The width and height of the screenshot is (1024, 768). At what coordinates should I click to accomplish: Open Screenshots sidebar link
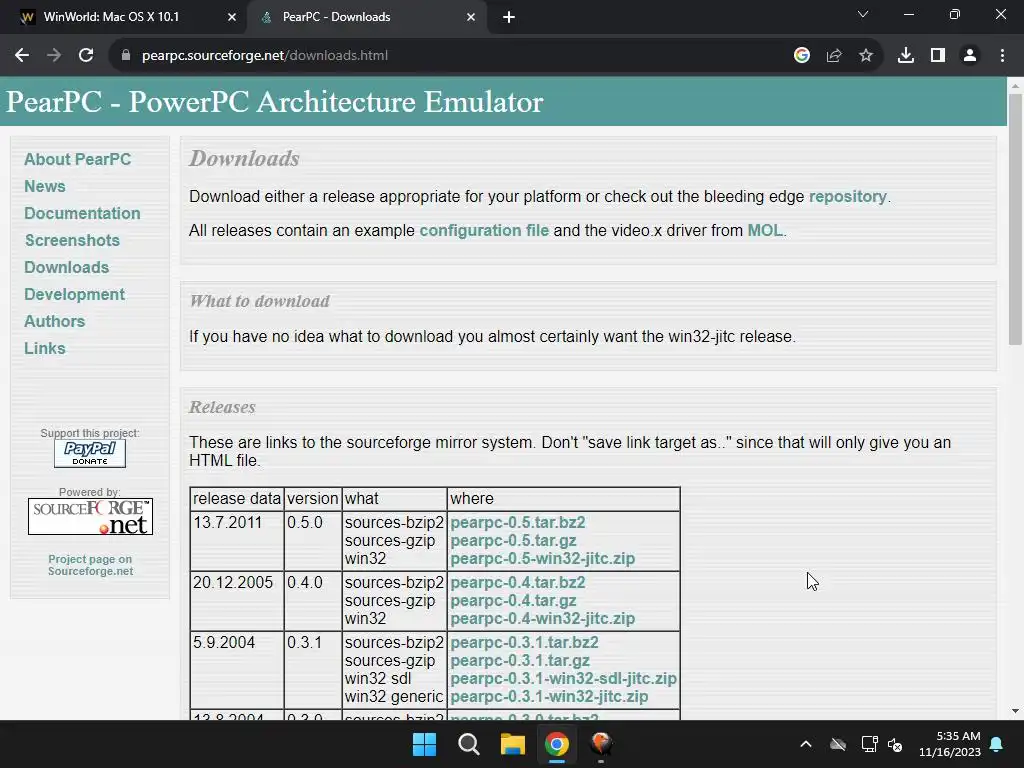(x=72, y=240)
